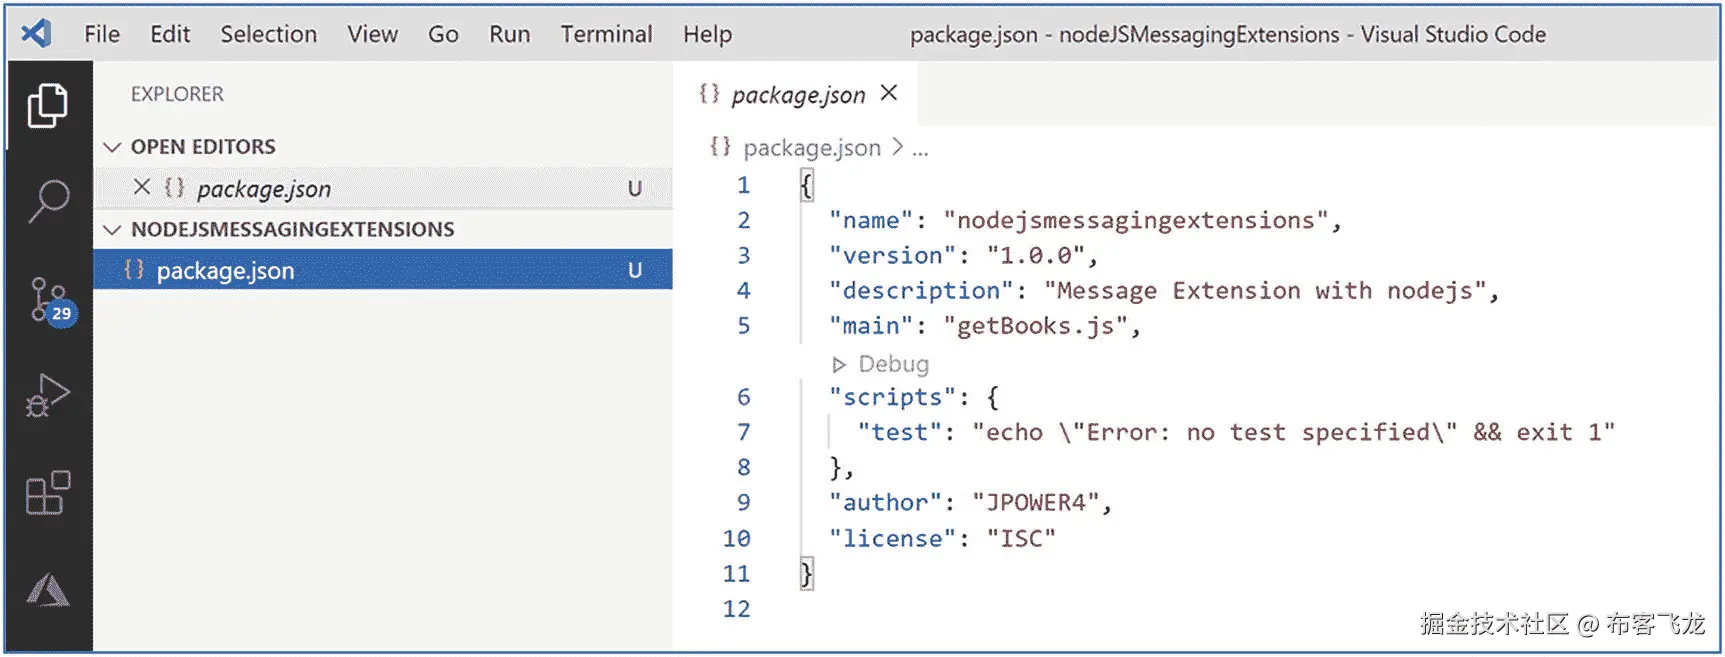Image resolution: width=1725 pixels, height=657 pixels.
Task: Open Source Control view with 29 badge
Action: click(x=48, y=300)
